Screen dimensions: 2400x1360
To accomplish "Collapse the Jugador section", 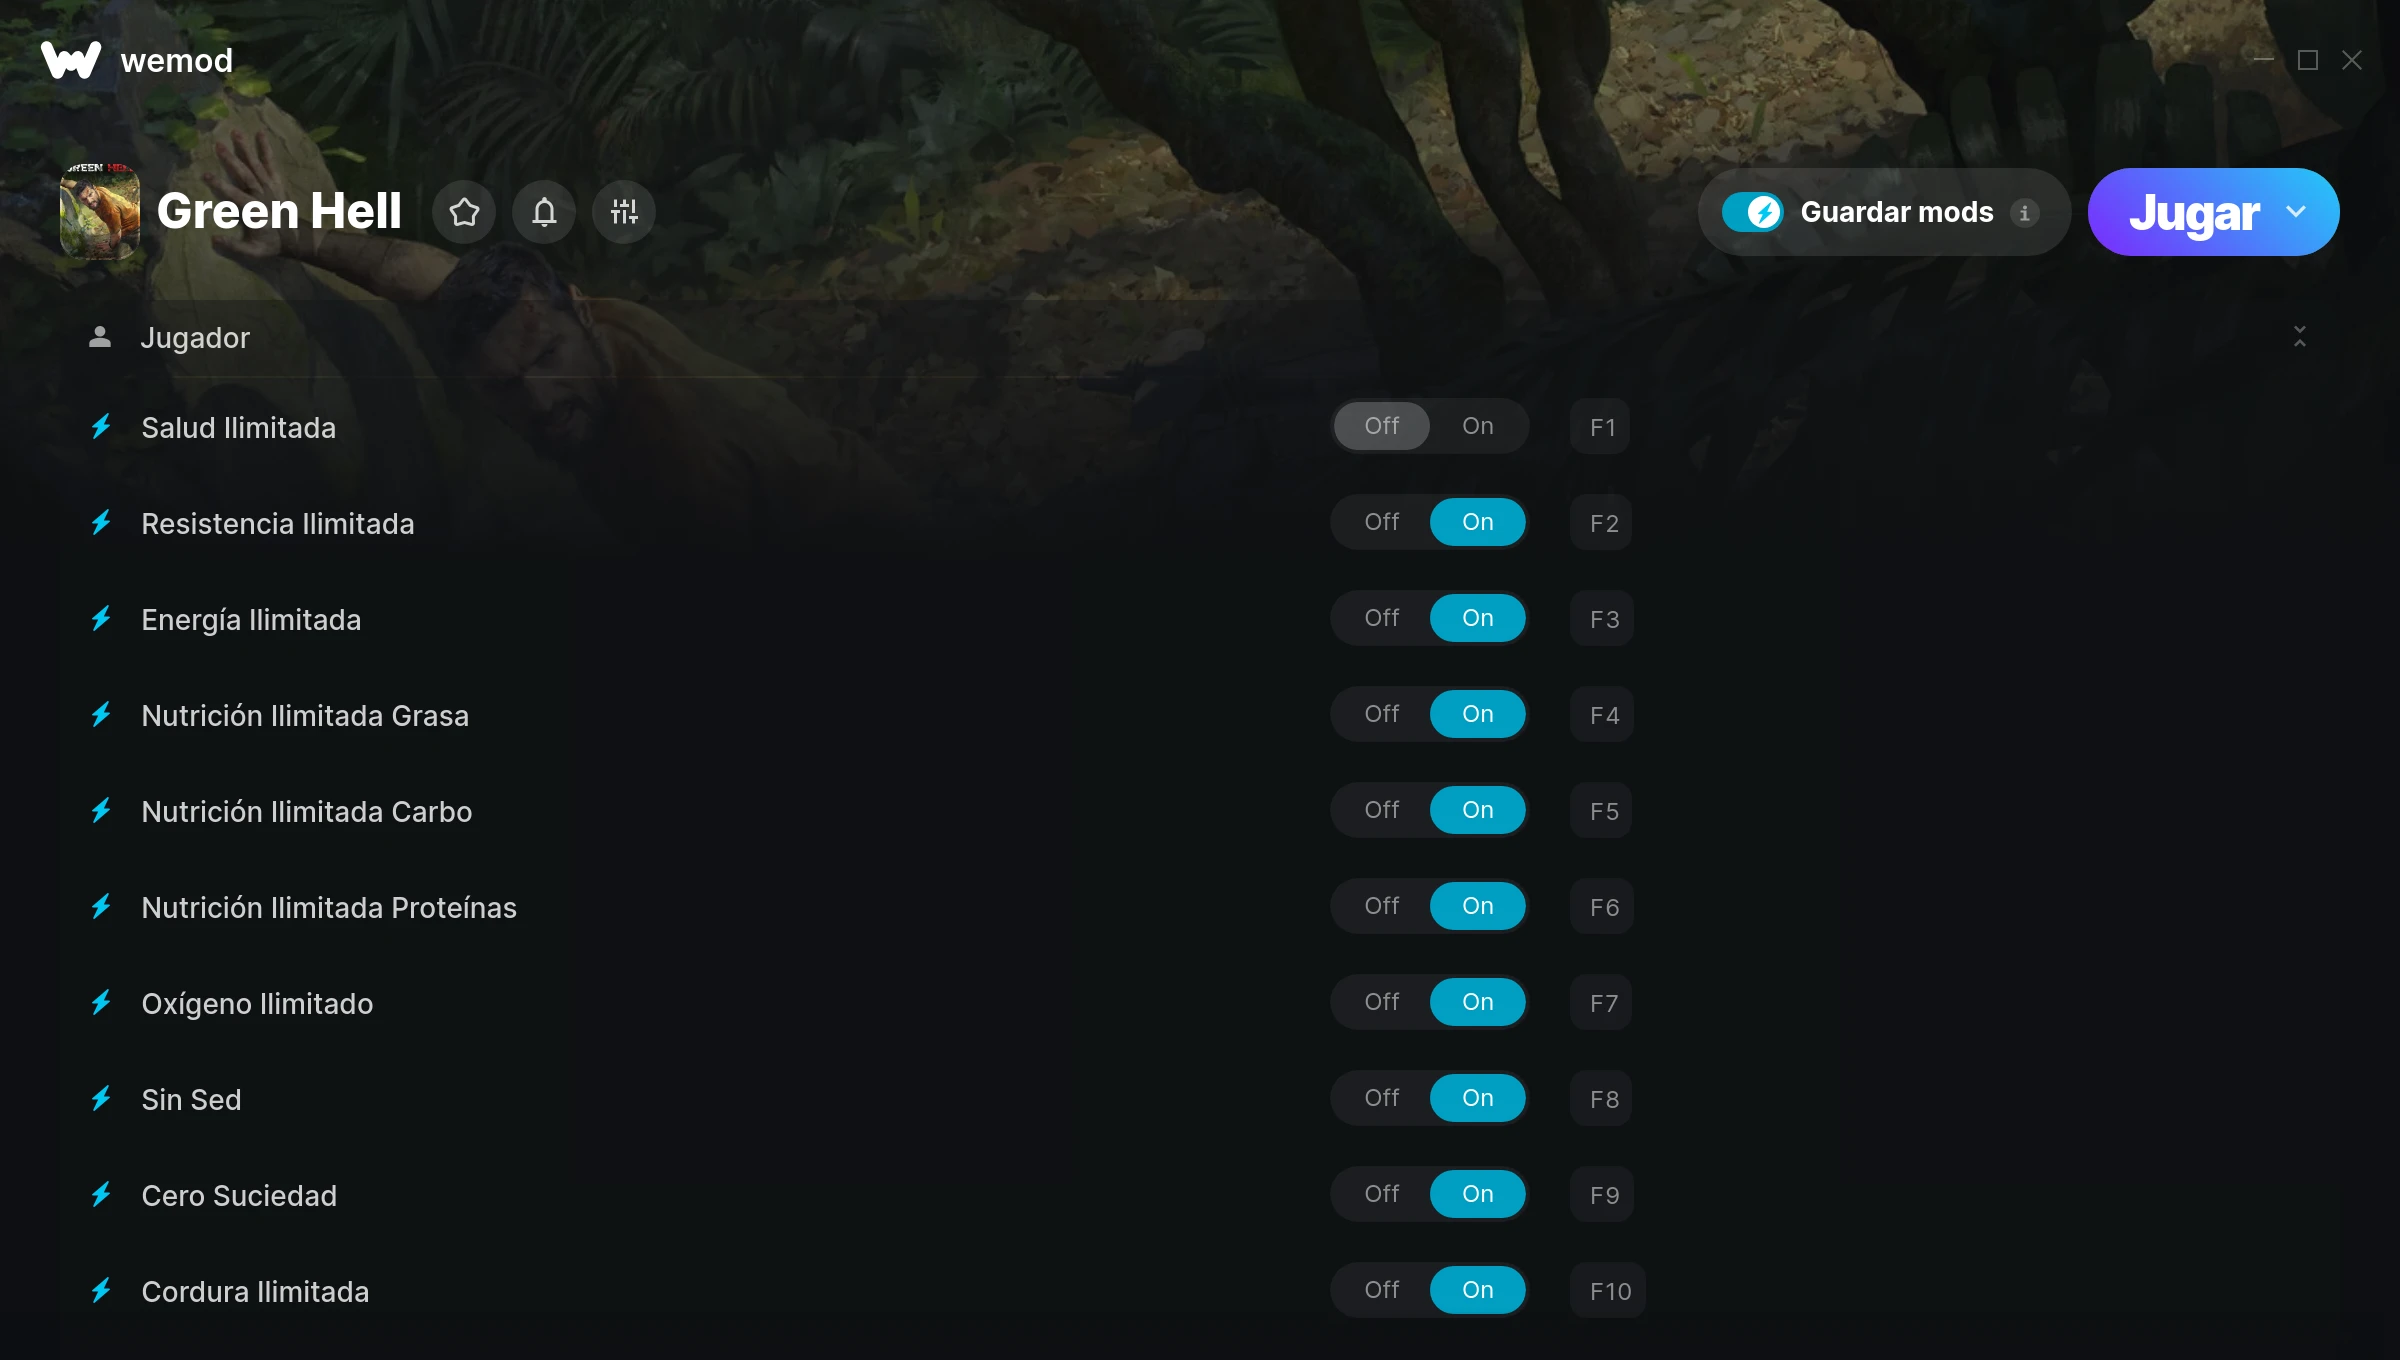I will 2300,337.
